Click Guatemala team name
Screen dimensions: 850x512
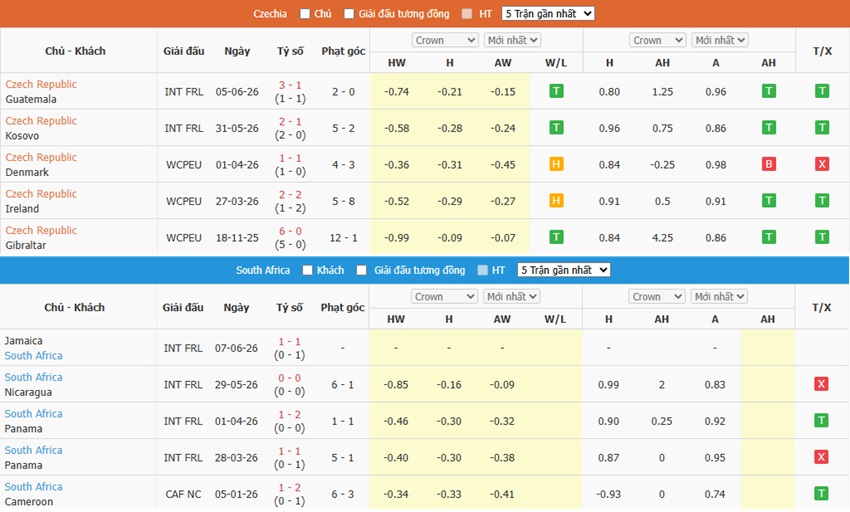[31, 99]
